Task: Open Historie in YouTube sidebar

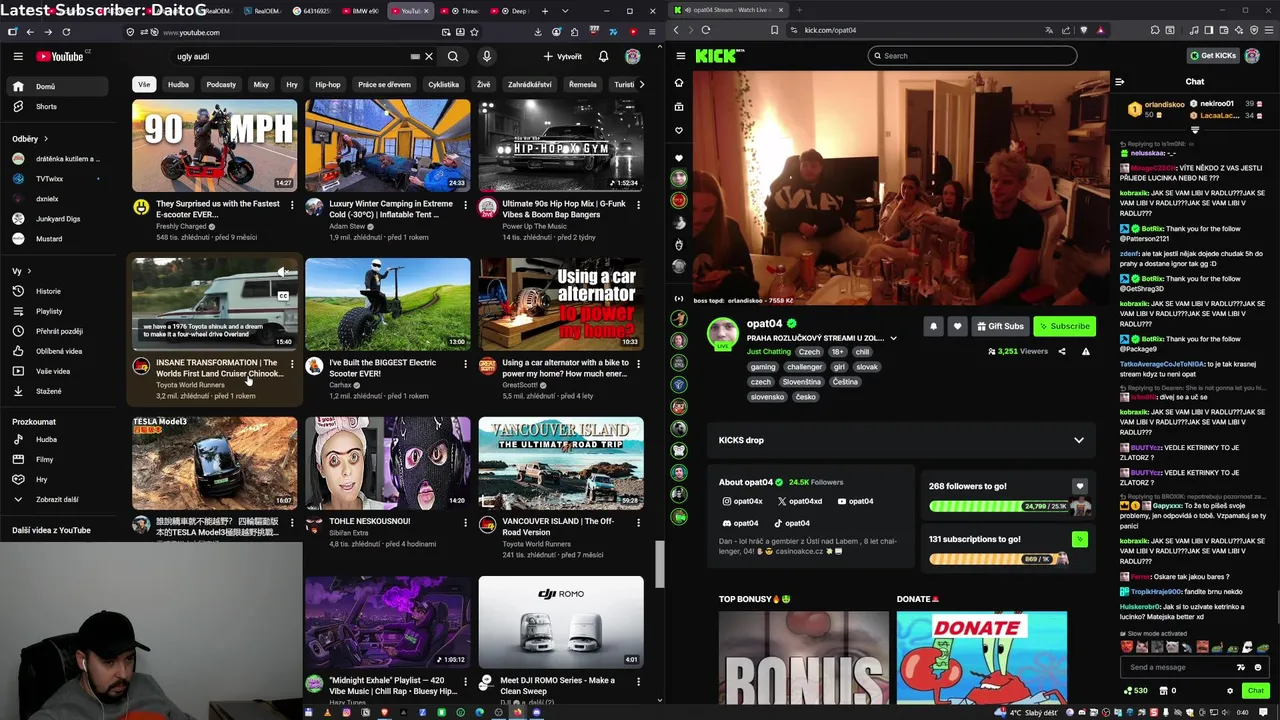Action: click(58, 291)
